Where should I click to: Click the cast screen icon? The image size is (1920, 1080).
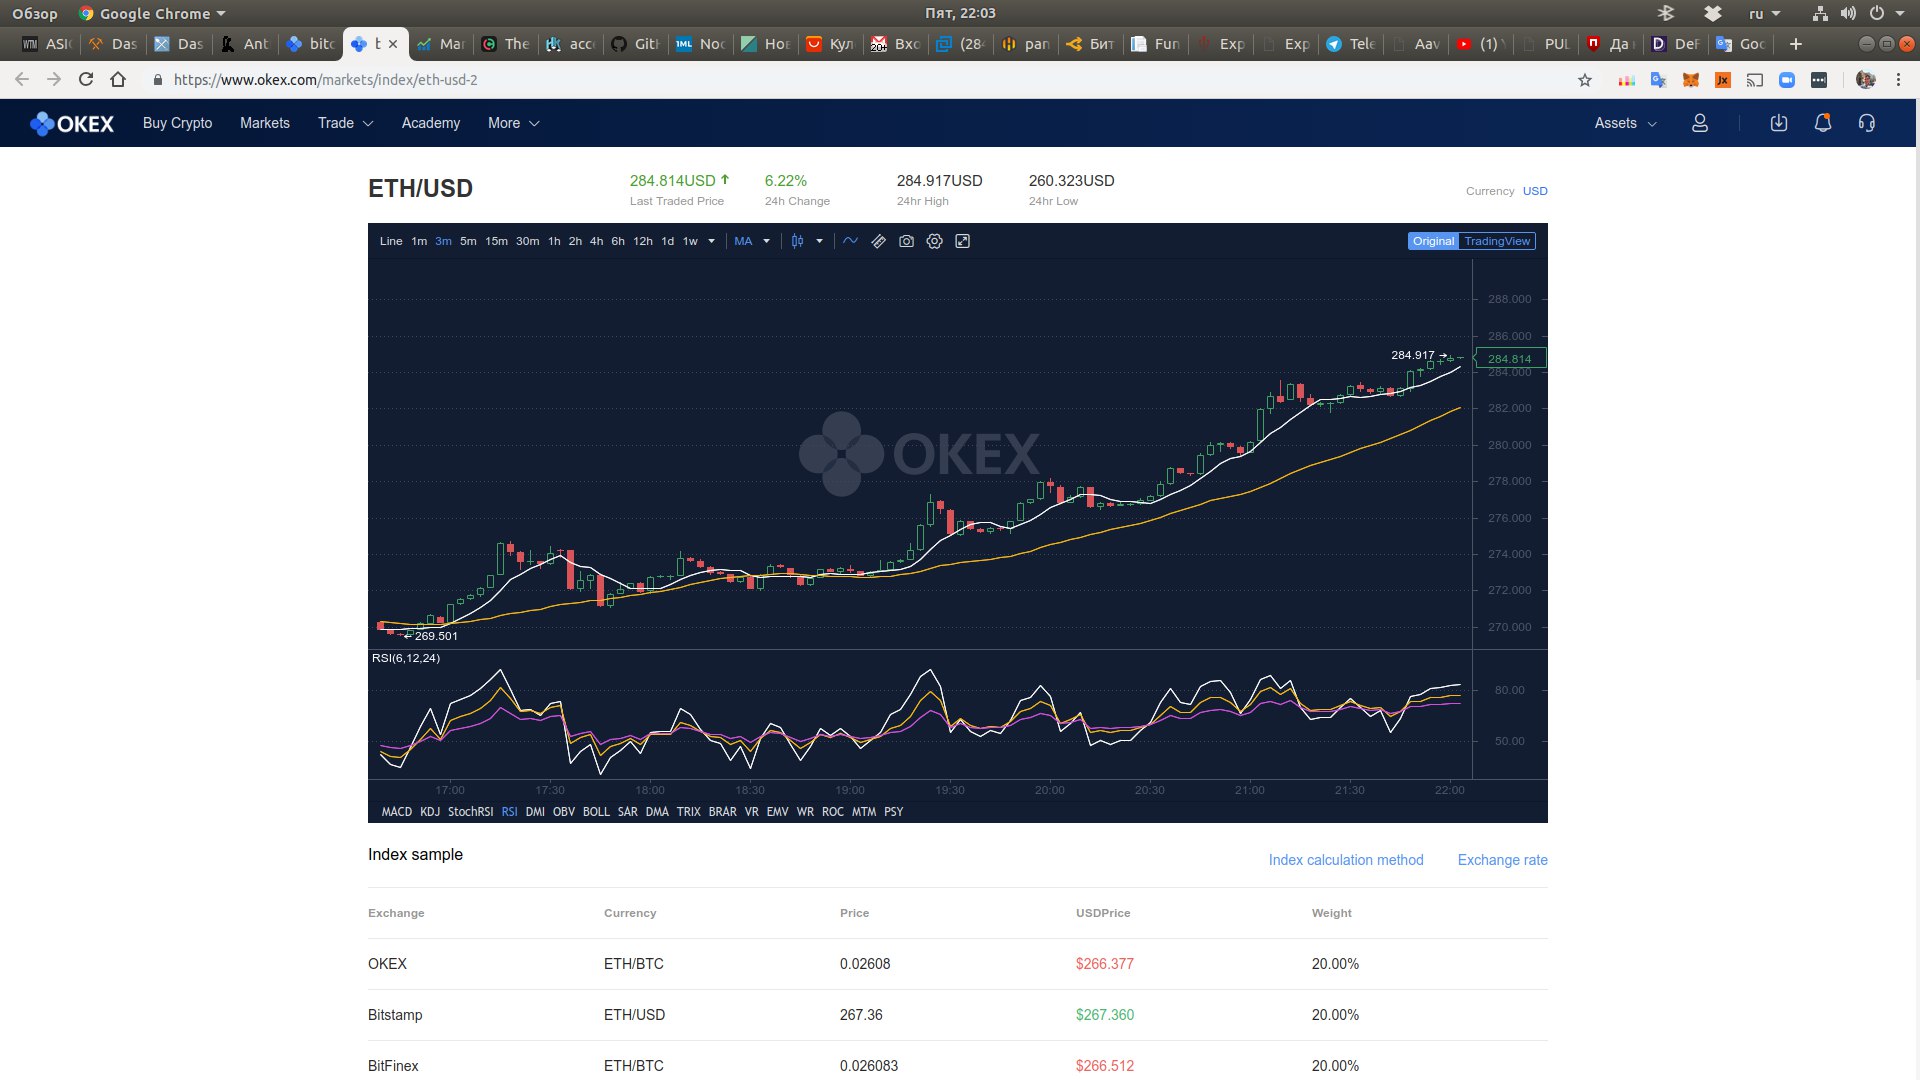(1755, 80)
